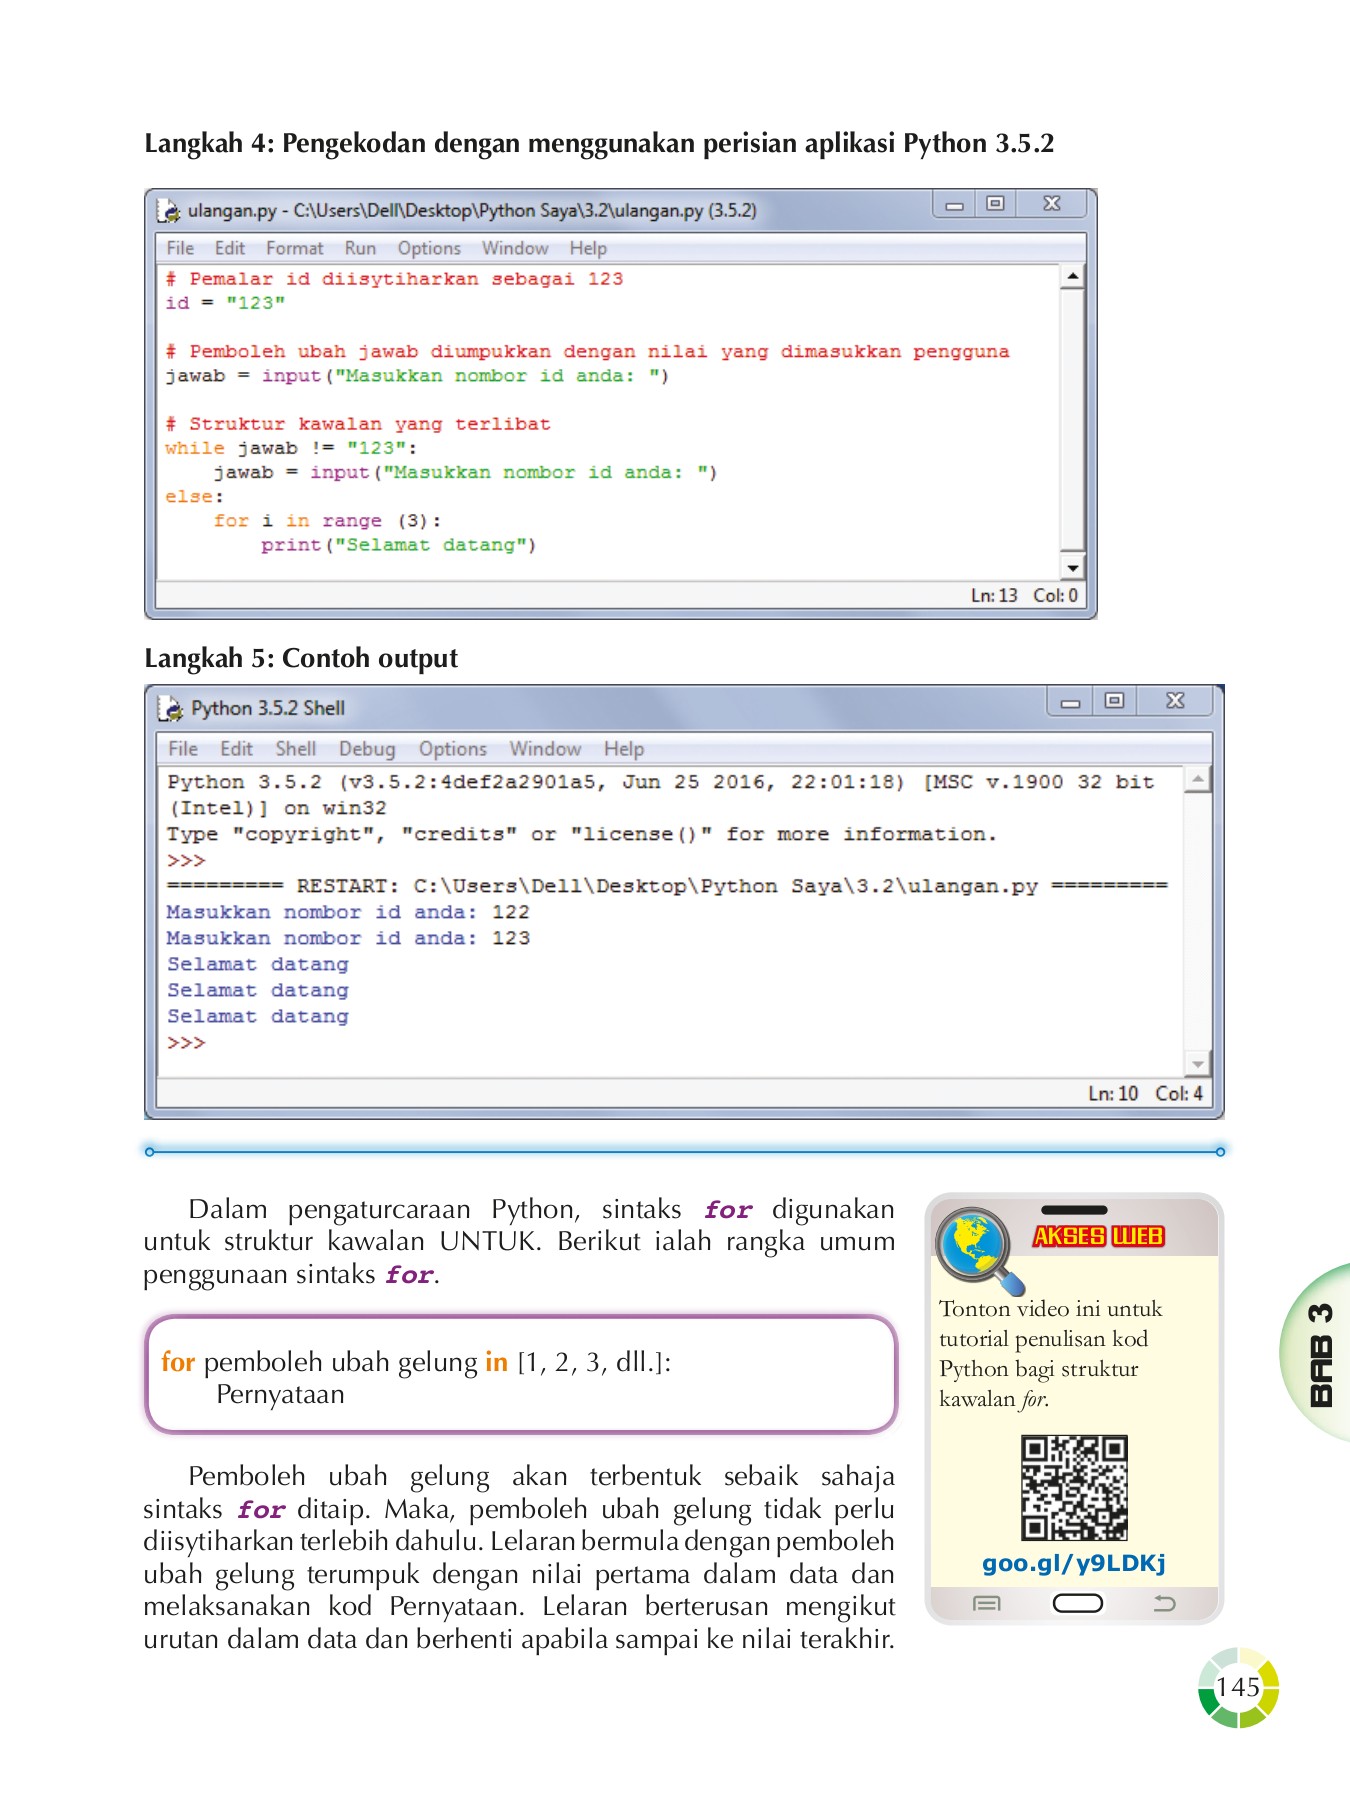Click the Python Shell title bar icon
Viewport: 1350px width, 1800px height.
point(172,708)
